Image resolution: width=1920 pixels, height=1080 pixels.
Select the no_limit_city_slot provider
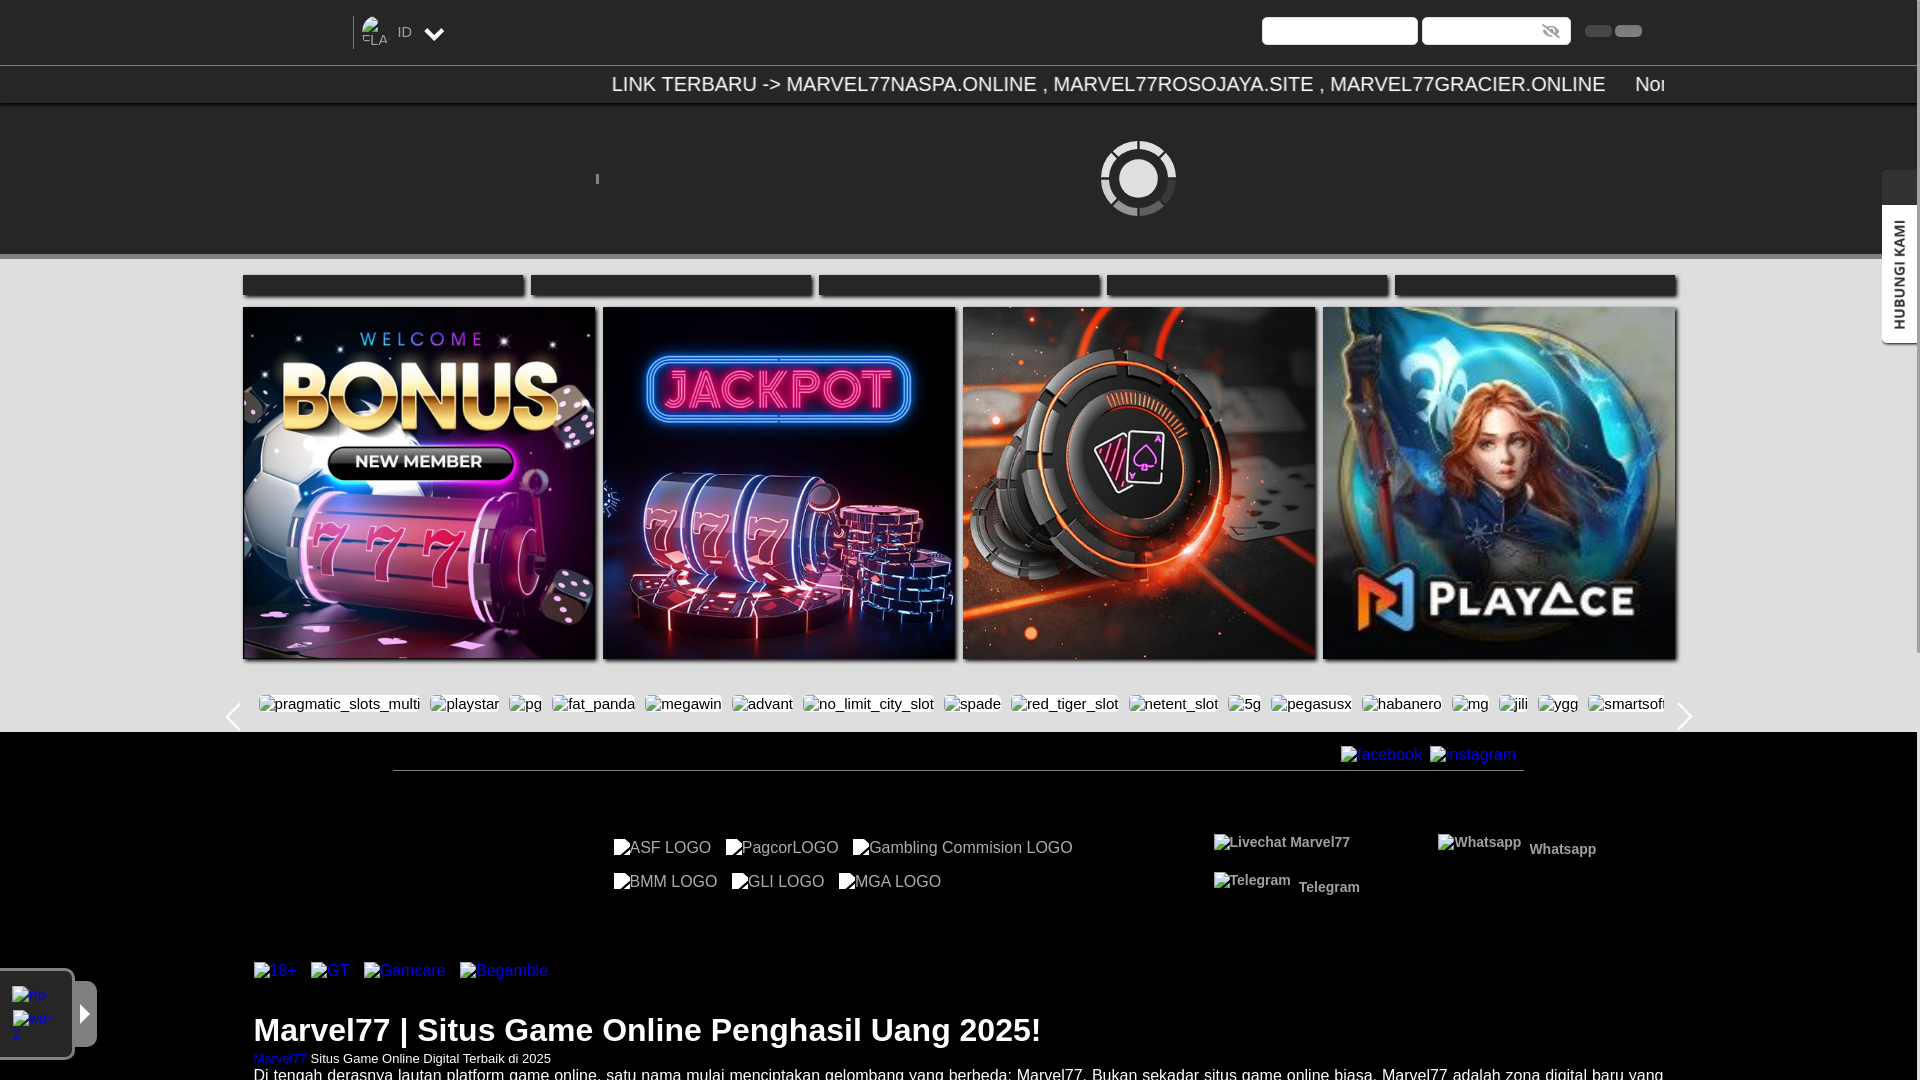point(869,704)
